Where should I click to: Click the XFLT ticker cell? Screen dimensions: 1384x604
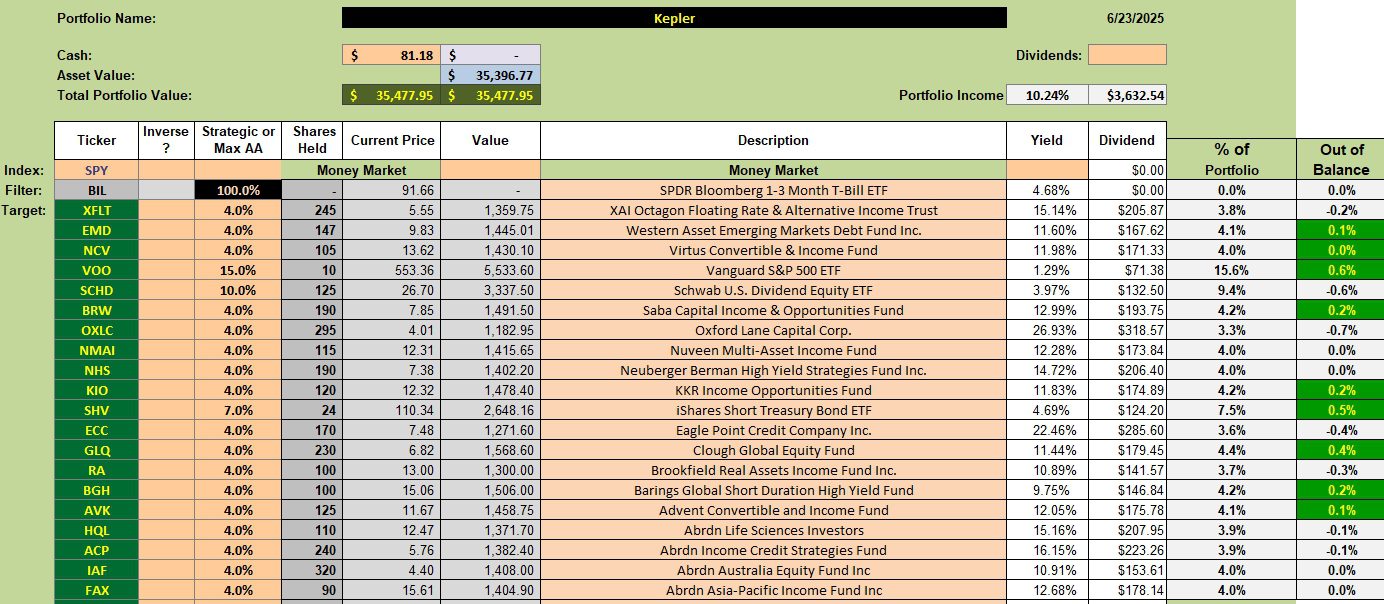(x=96, y=210)
